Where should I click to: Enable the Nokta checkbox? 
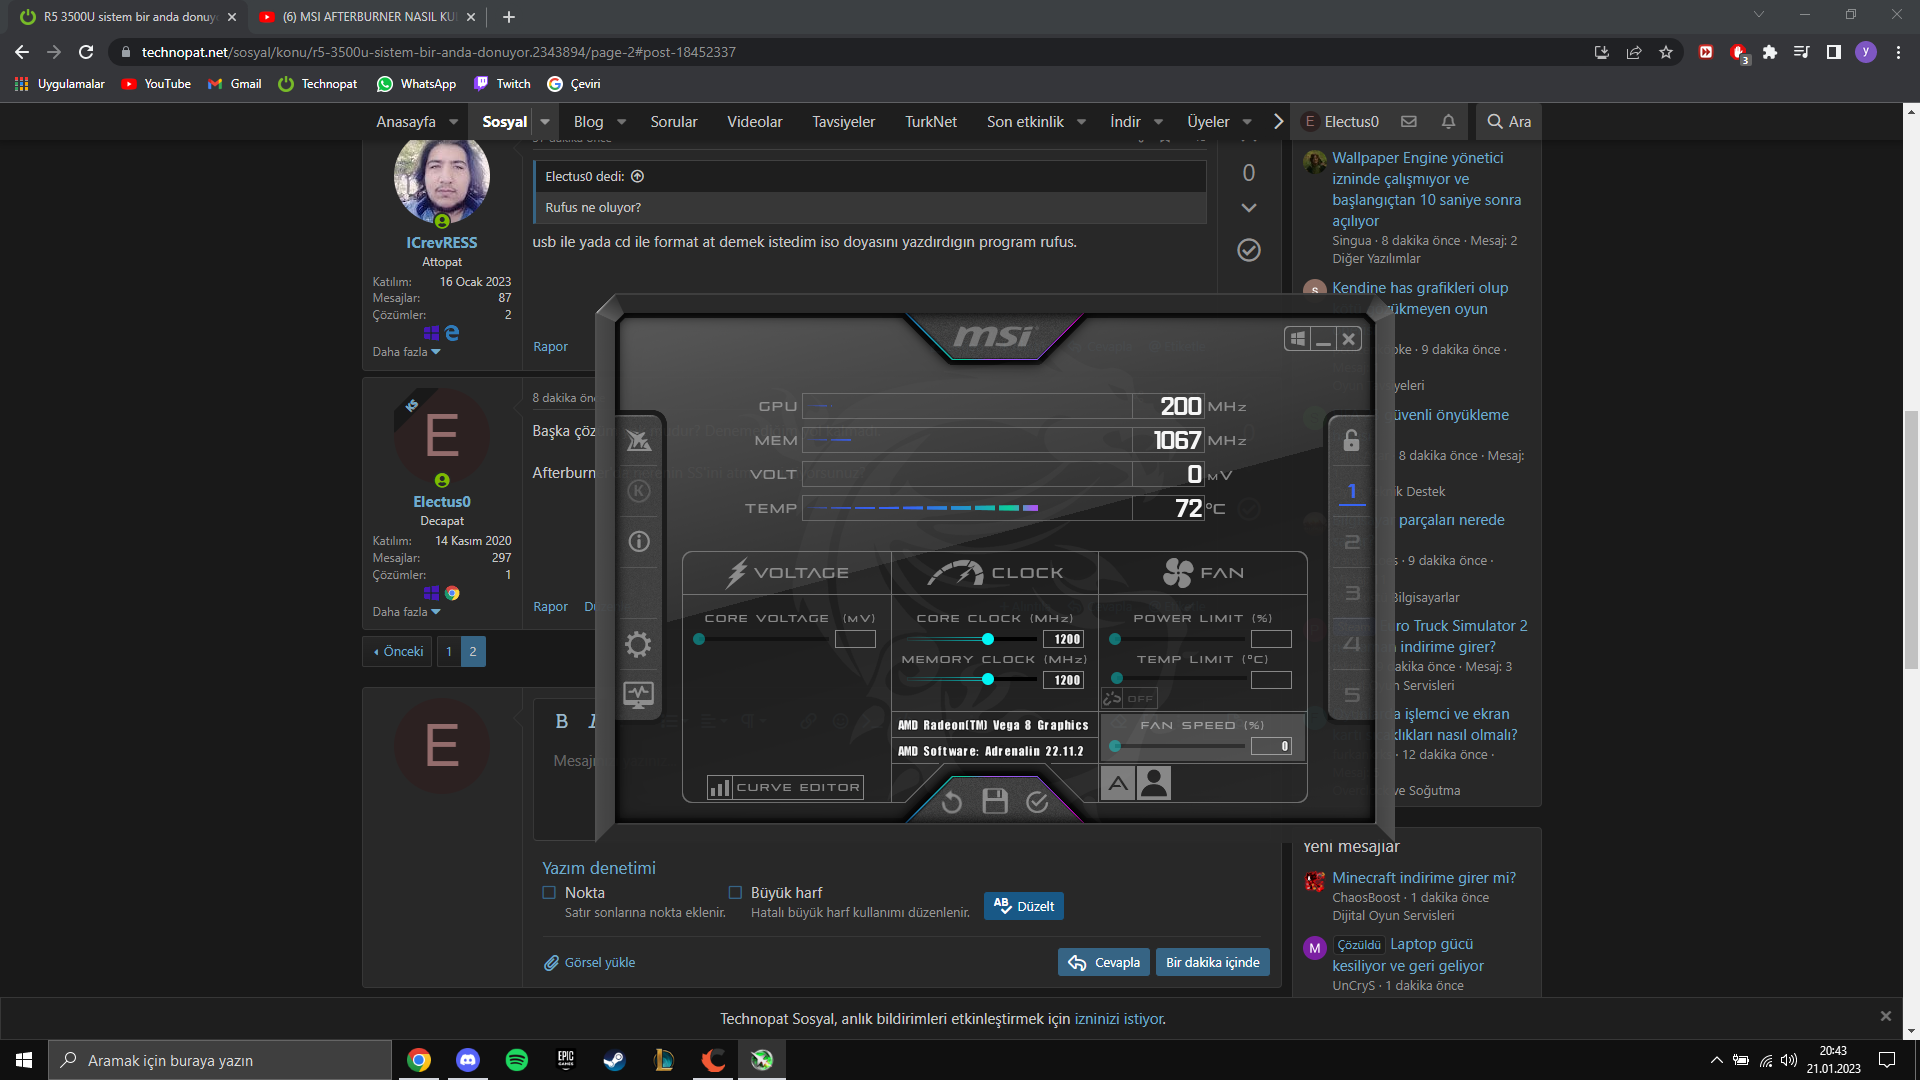click(549, 893)
